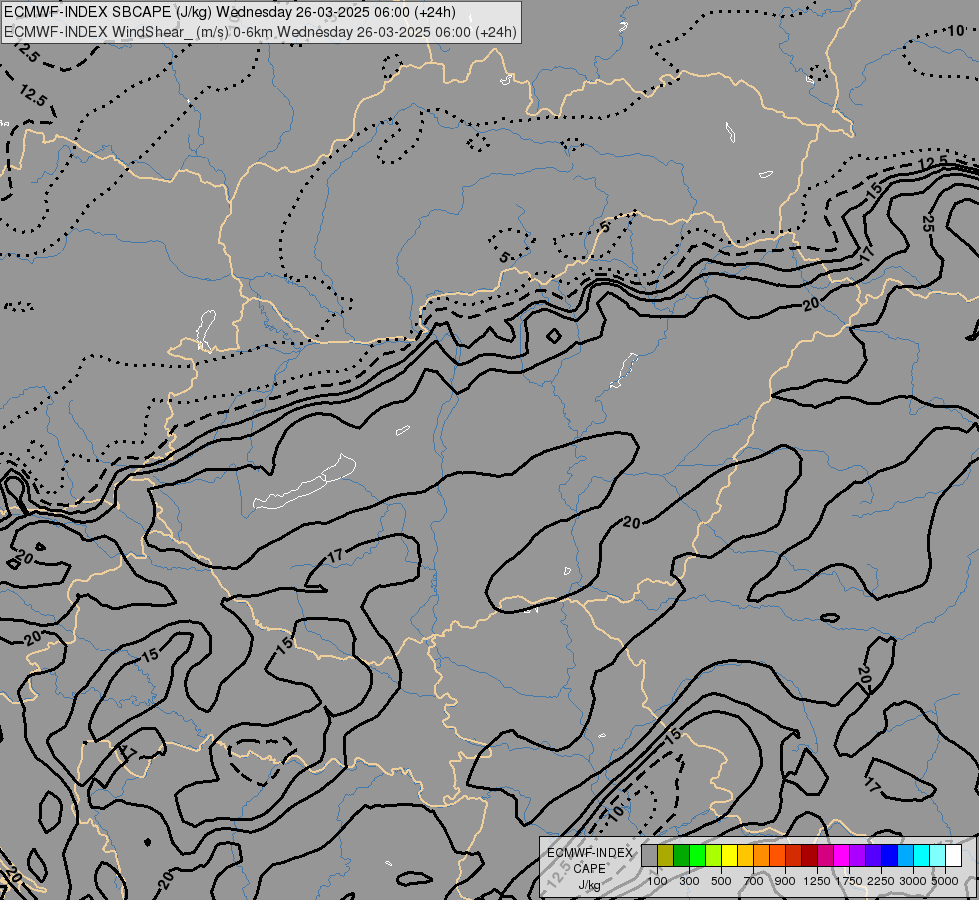This screenshot has width=979, height=900.
Task: Click the pure yellow legend swatch
Action: point(730,856)
